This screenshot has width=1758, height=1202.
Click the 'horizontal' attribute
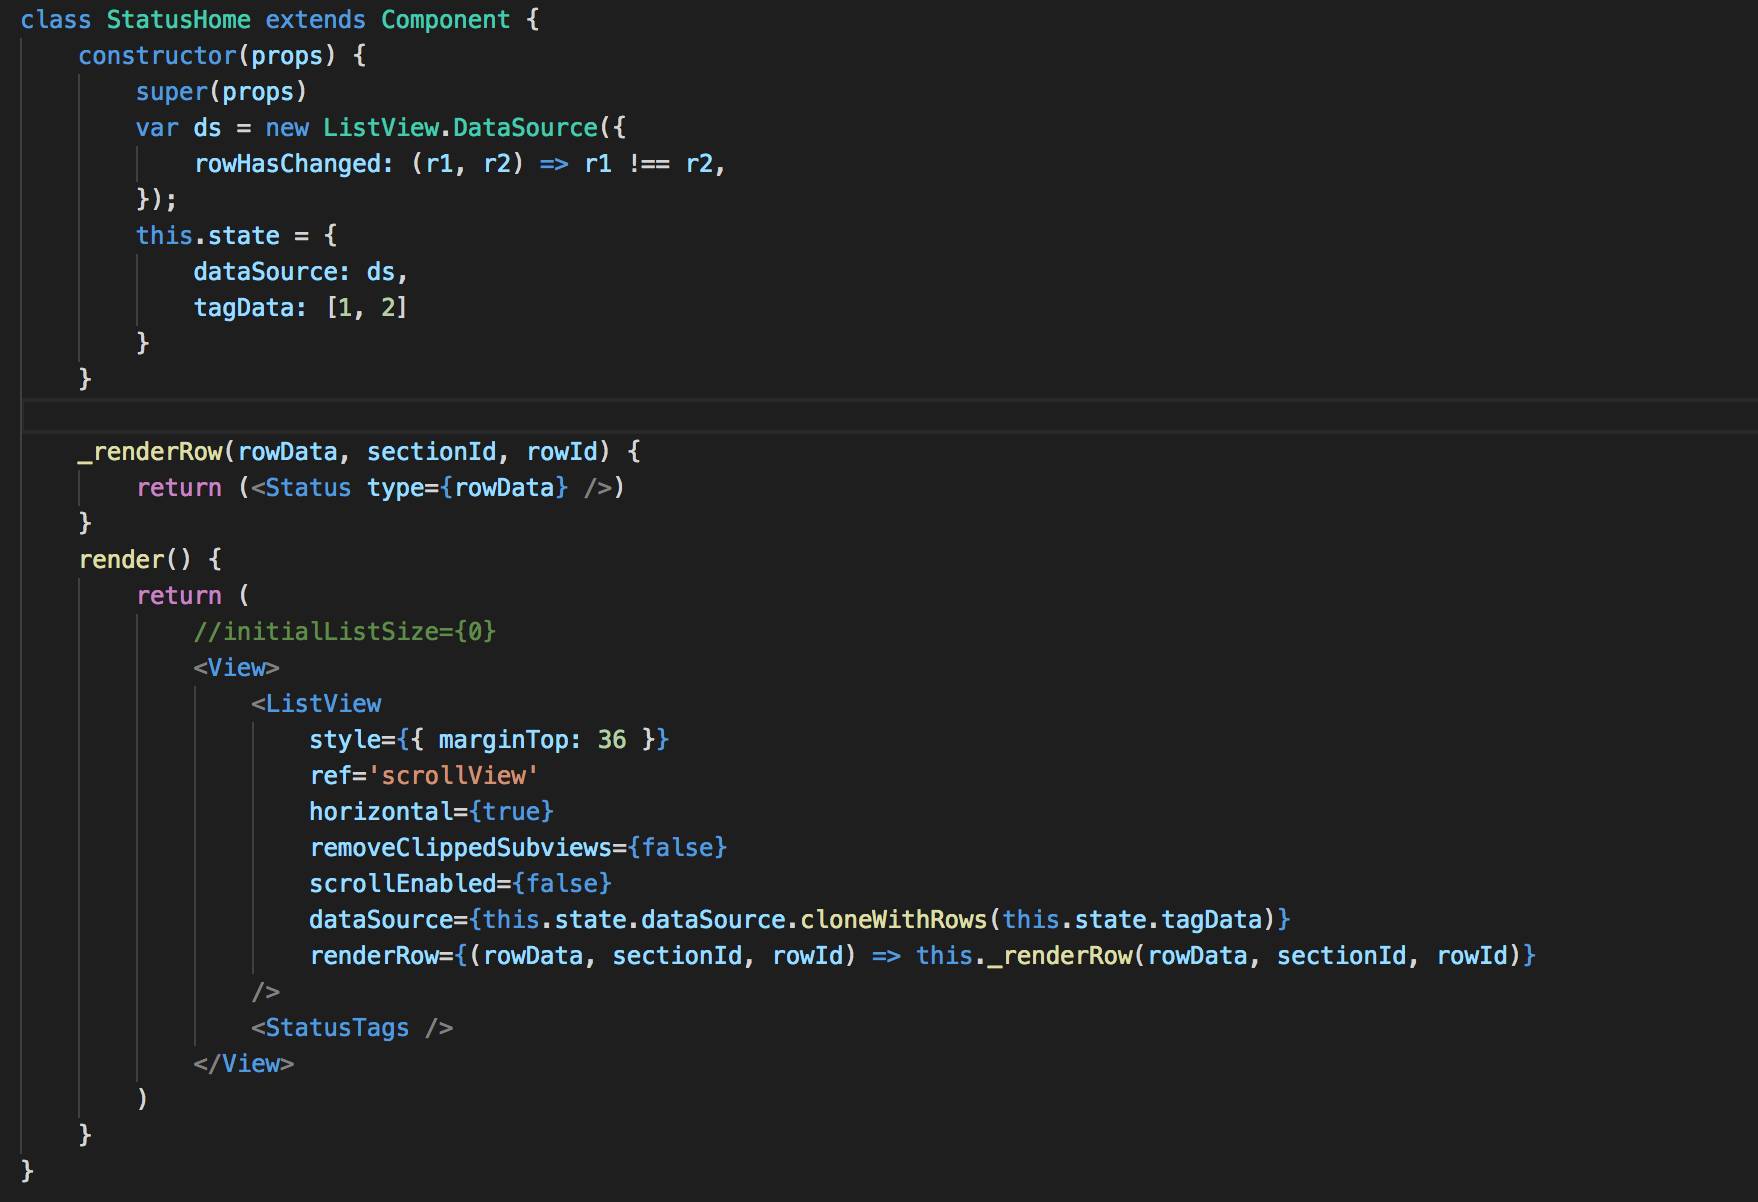click(381, 812)
